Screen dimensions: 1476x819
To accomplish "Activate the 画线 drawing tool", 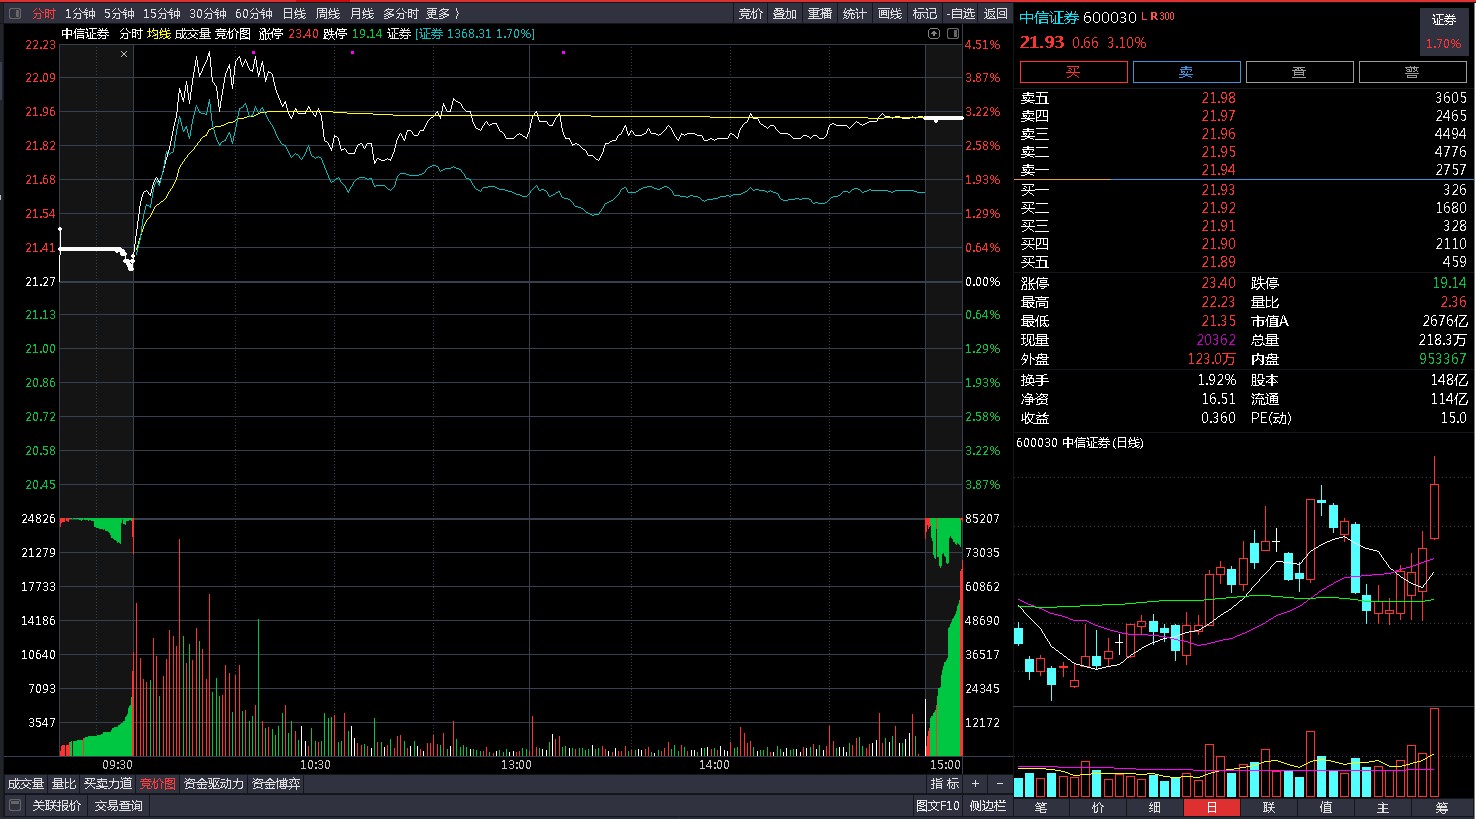I will 890,13.
